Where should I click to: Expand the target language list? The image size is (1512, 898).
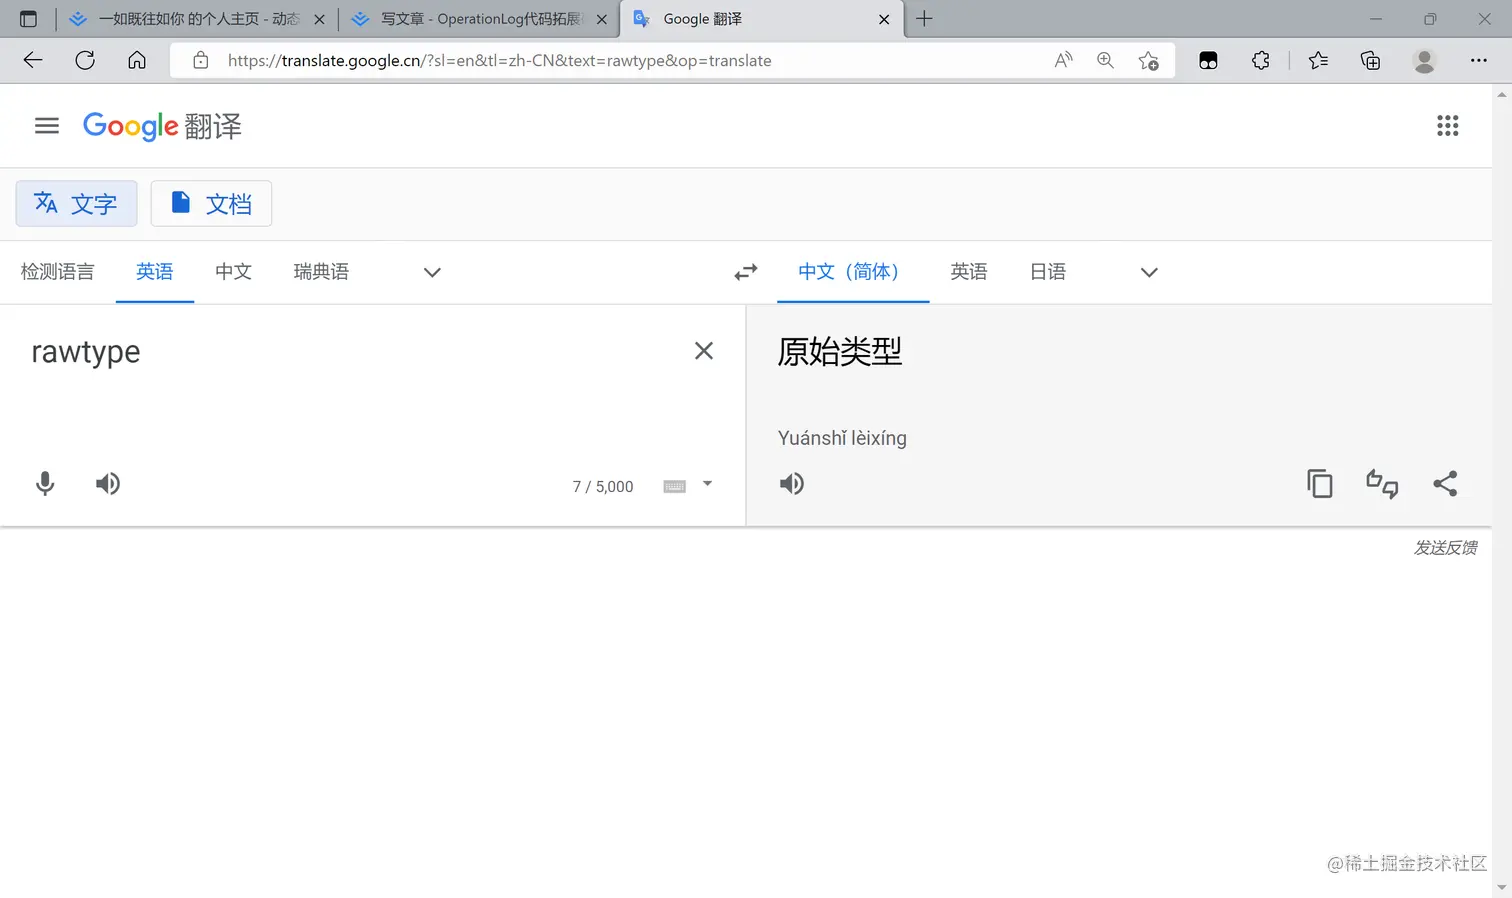tap(1149, 272)
